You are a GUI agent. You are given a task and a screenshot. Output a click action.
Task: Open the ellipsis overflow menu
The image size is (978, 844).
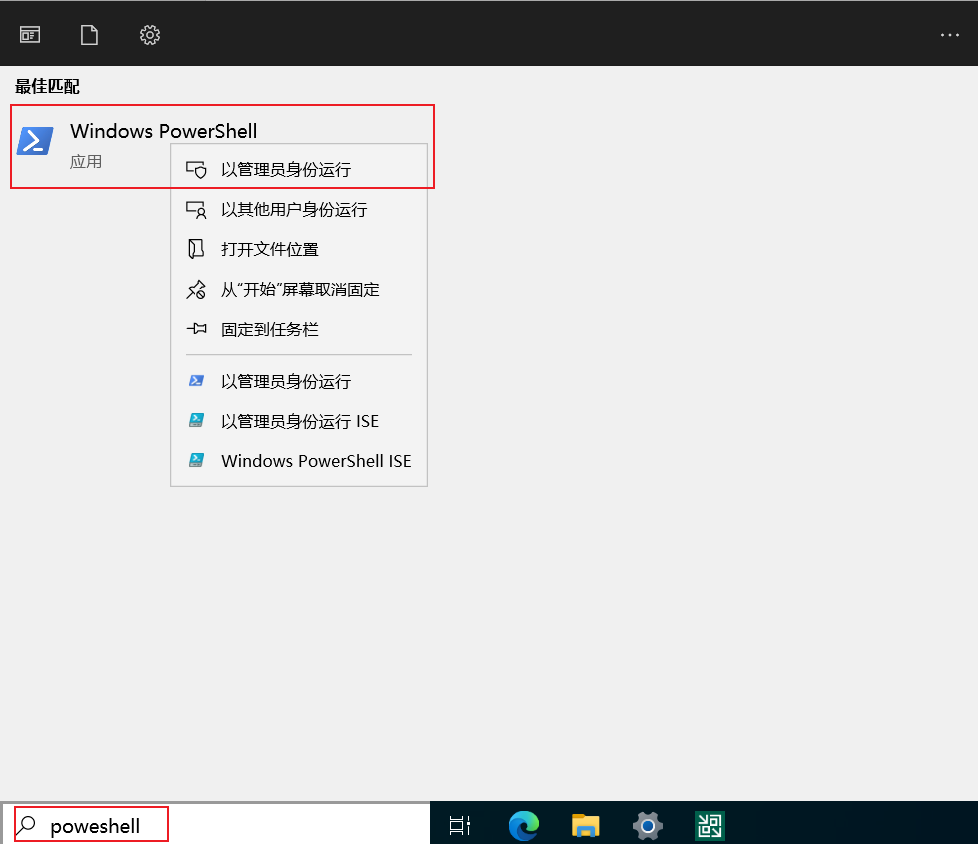(948, 34)
